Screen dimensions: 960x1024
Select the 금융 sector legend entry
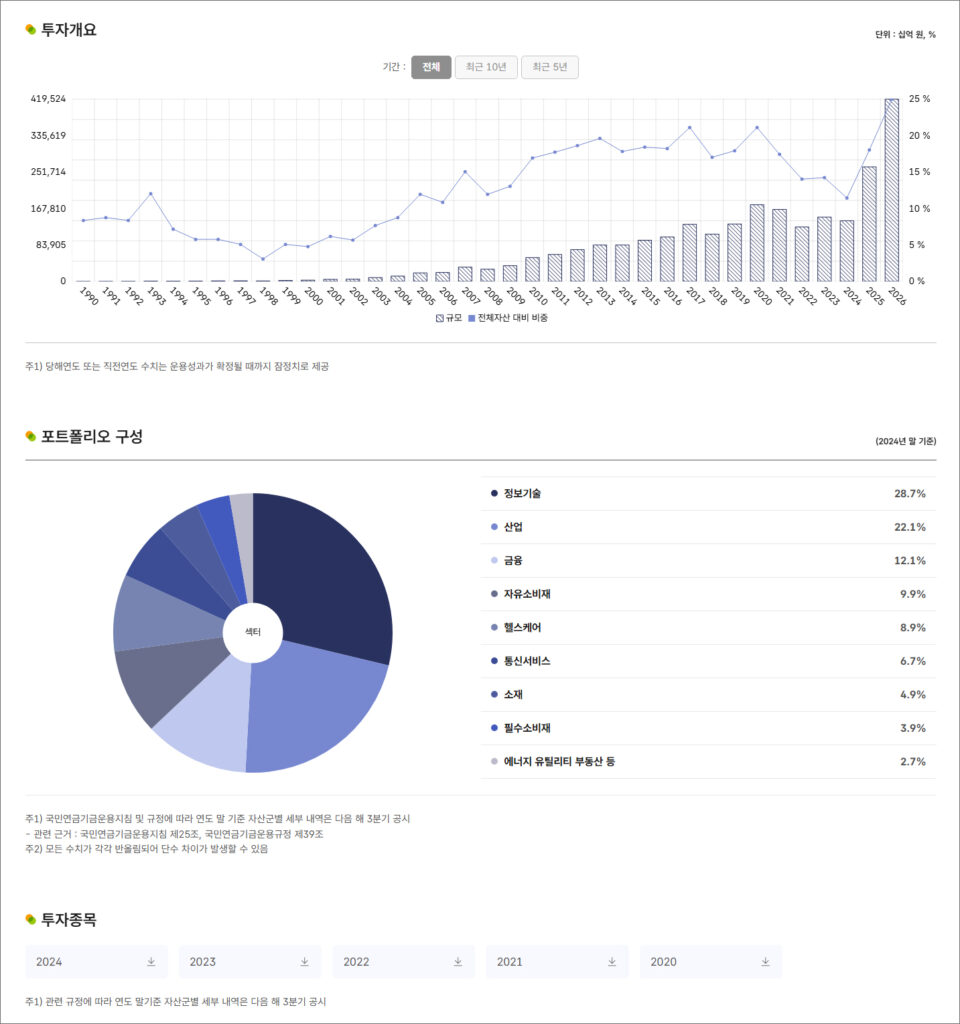(x=708, y=560)
